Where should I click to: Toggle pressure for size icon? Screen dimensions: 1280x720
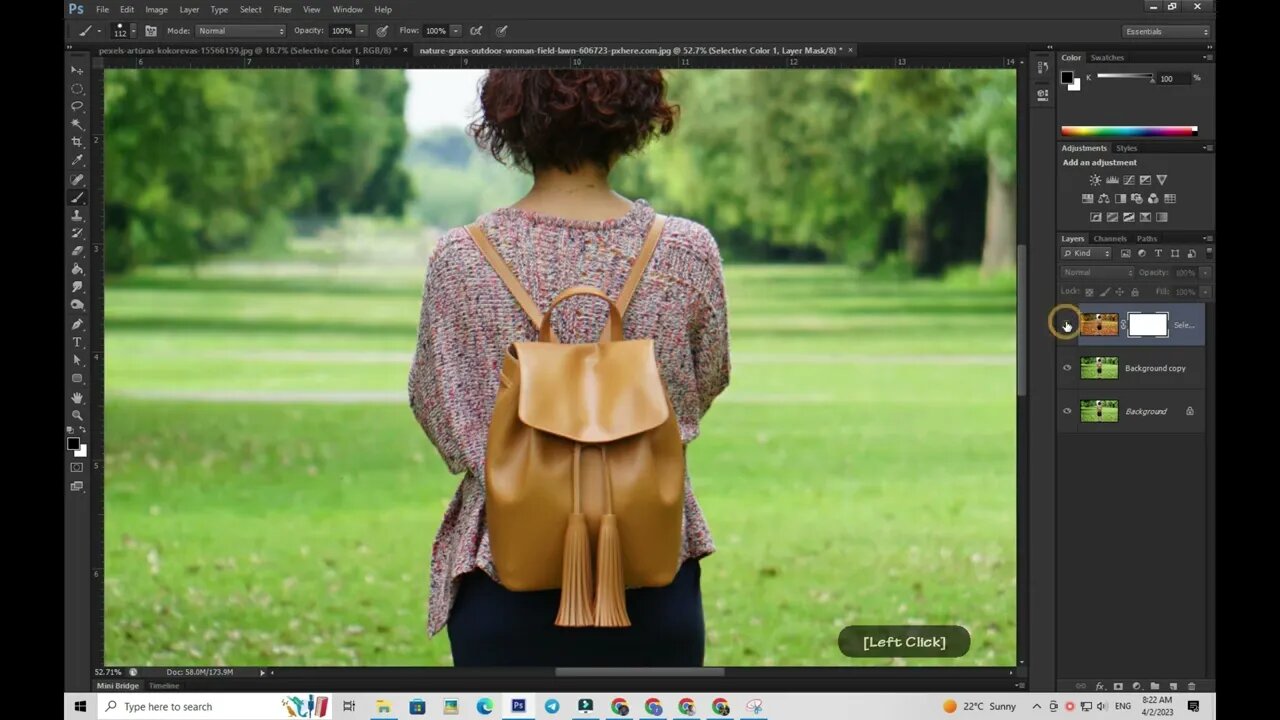(501, 31)
